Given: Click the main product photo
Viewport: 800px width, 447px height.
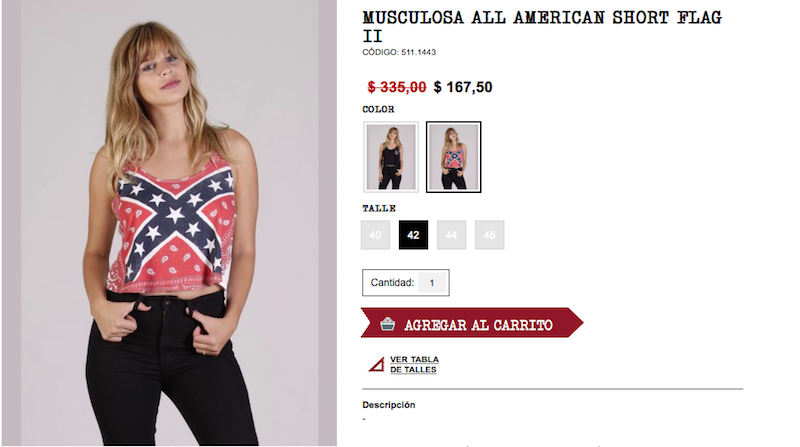Looking at the screenshot, I should click(x=169, y=223).
